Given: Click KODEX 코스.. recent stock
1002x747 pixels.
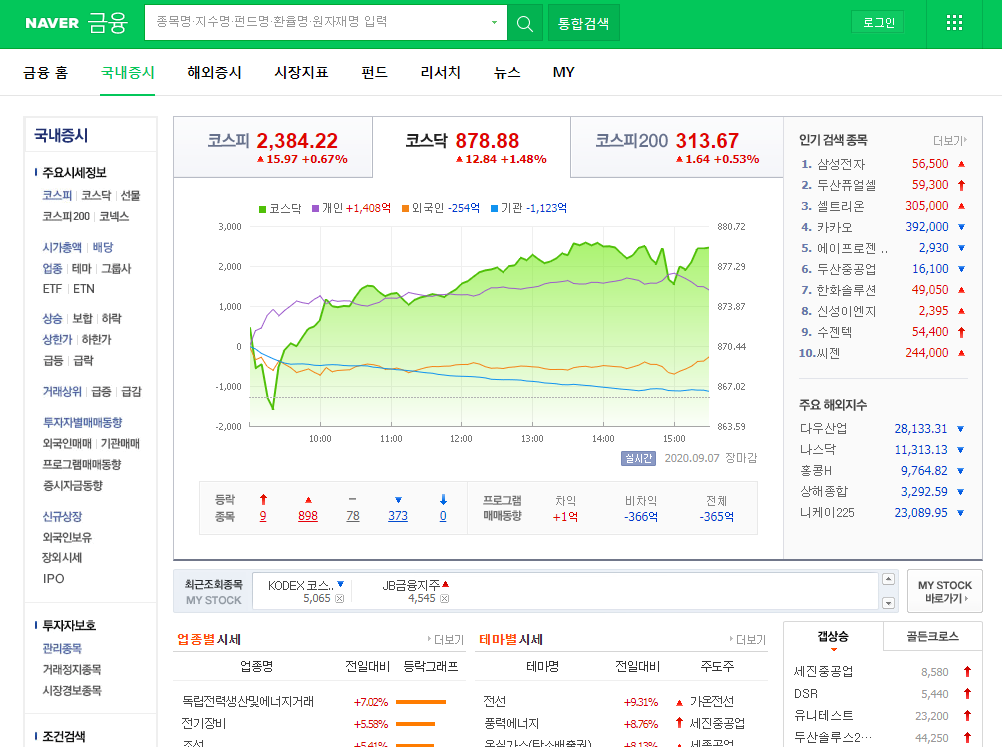Looking at the screenshot, I should [x=300, y=585].
